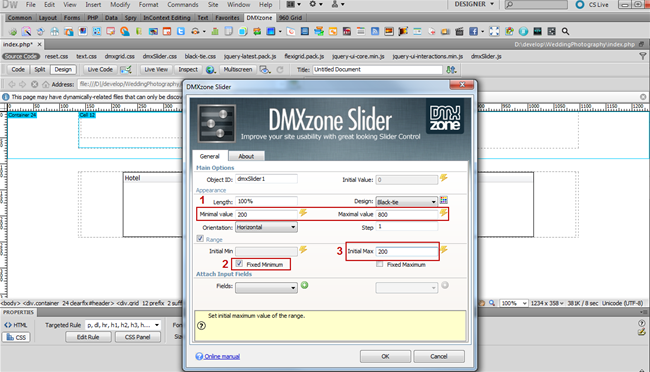The width and height of the screenshot is (650, 372).
Task: Click the Twitter icon in DMXzone toolbar
Action: 181,31
